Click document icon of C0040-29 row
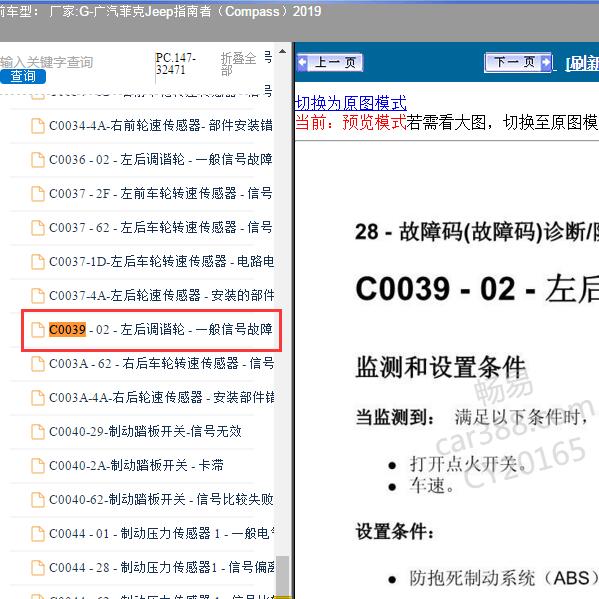599x599 pixels. click(x=37, y=432)
